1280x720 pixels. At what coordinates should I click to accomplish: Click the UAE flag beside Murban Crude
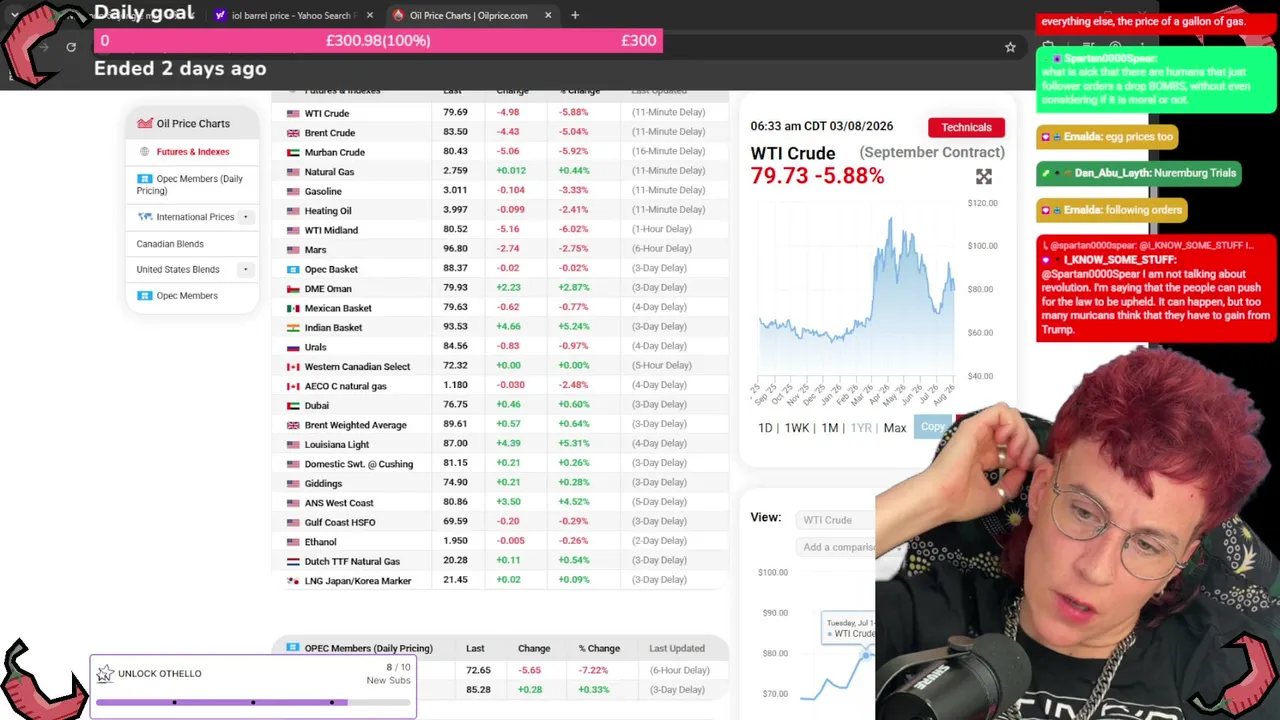tap(293, 152)
